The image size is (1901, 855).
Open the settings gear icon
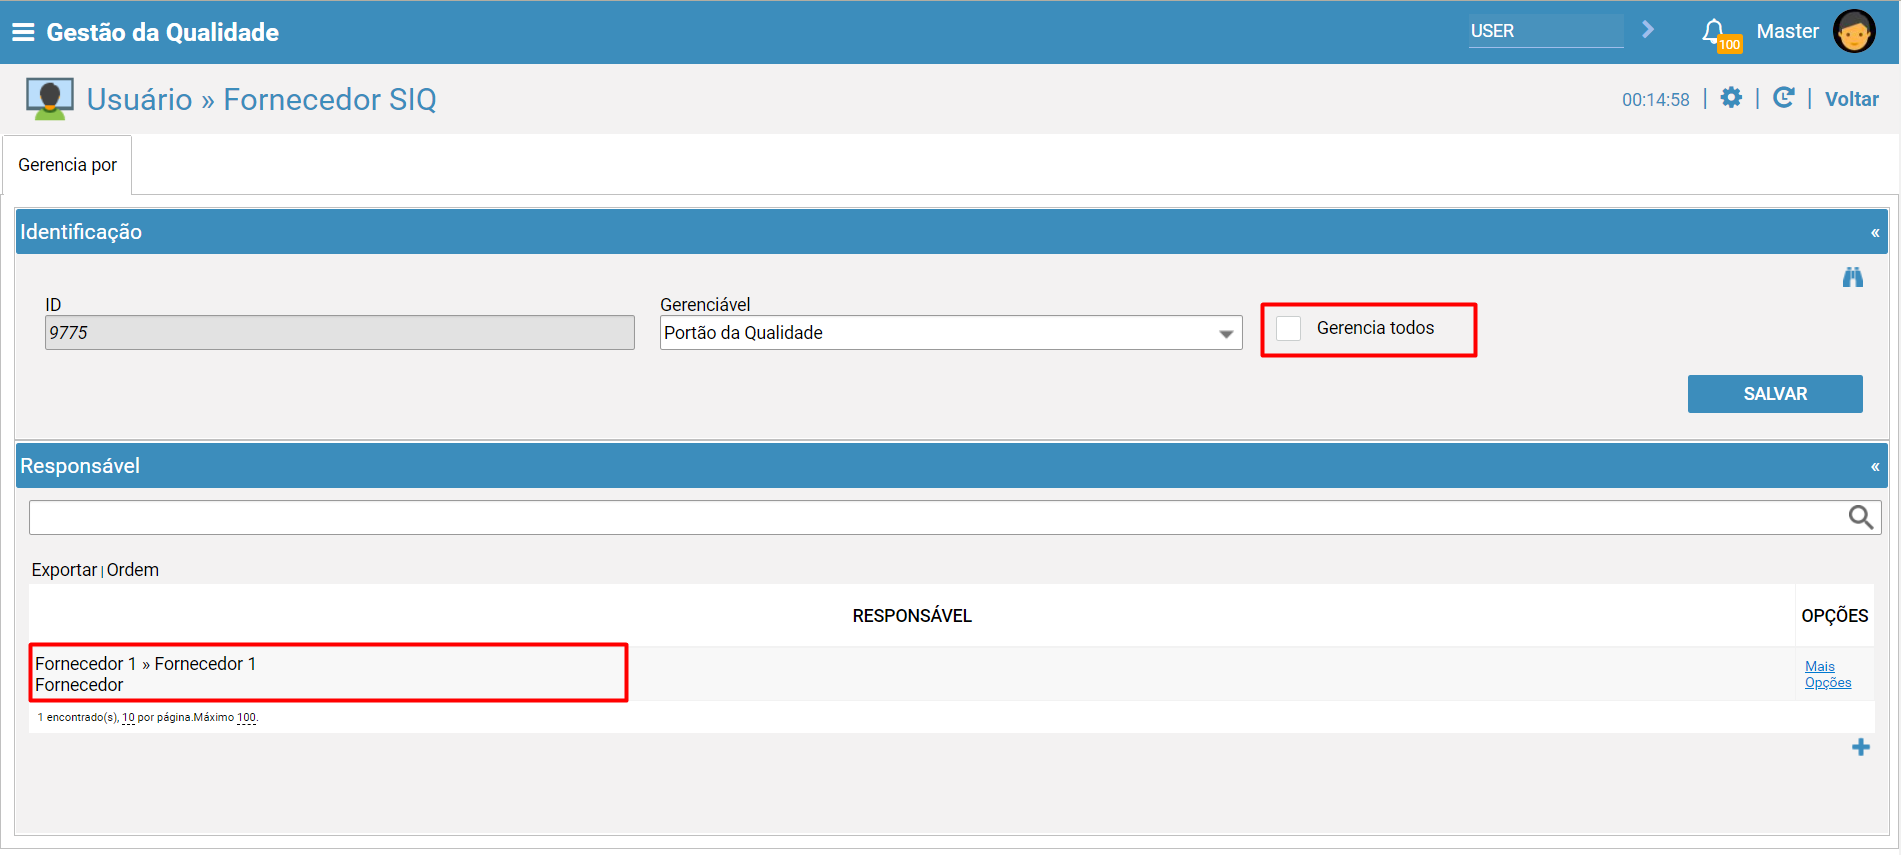click(1731, 97)
